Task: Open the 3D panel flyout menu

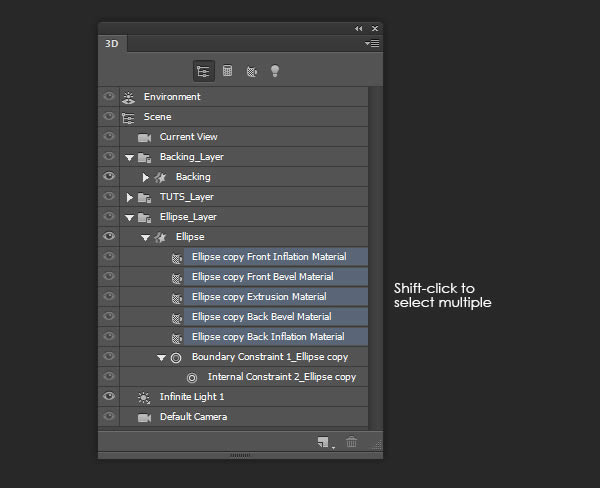Action: (372, 44)
